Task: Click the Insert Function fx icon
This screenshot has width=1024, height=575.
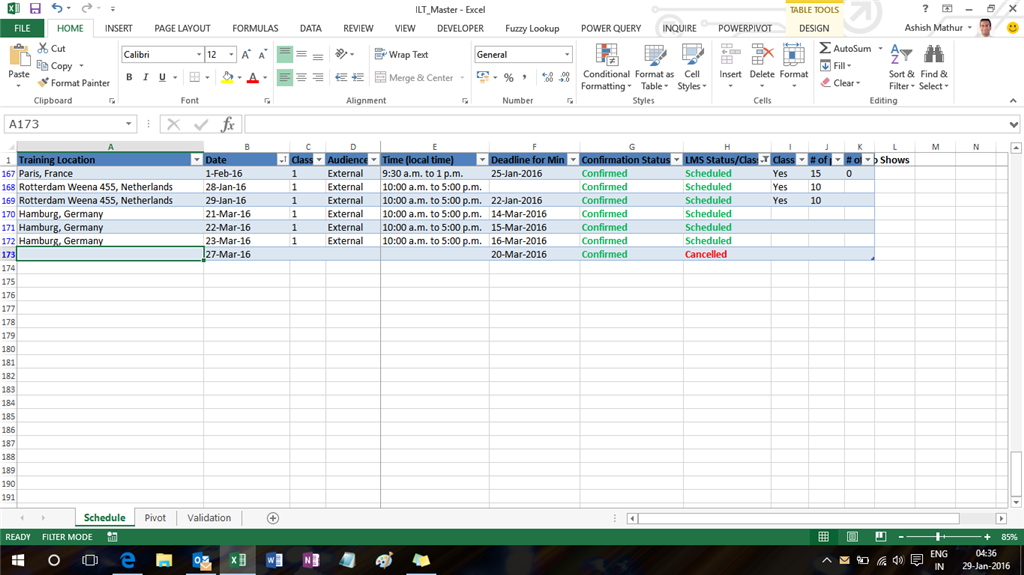Action: (227, 124)
